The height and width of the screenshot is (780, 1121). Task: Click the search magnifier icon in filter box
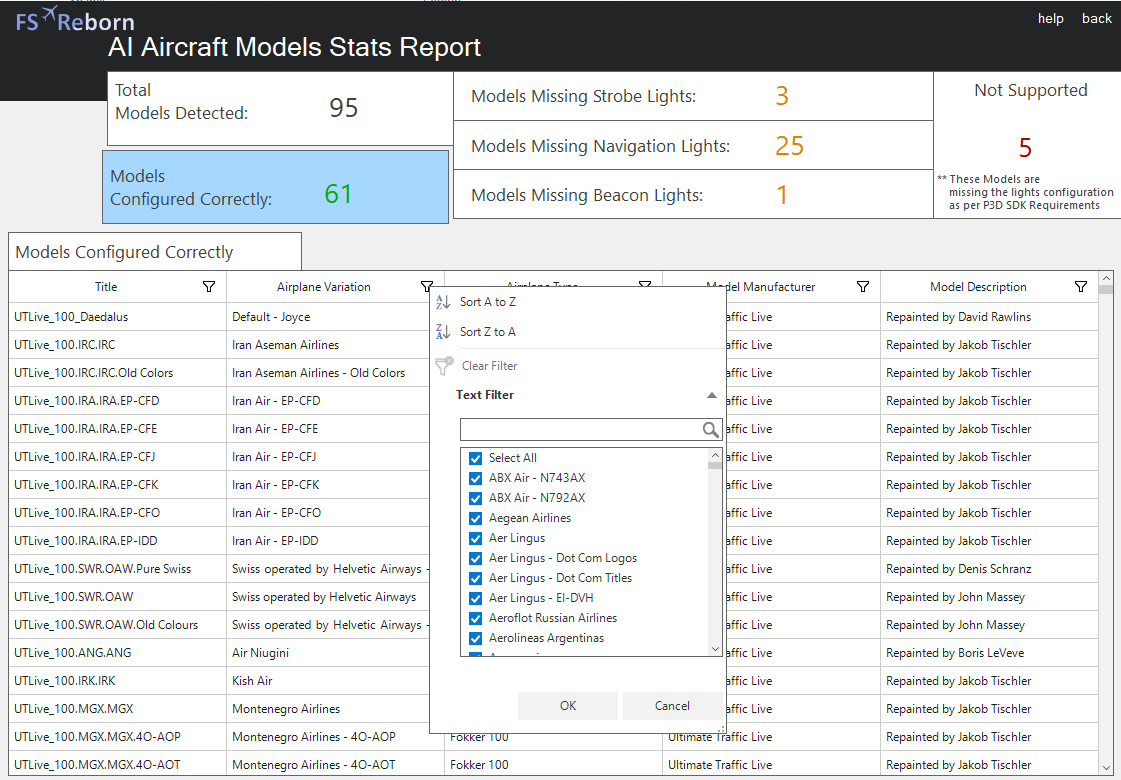pos(710,430)
